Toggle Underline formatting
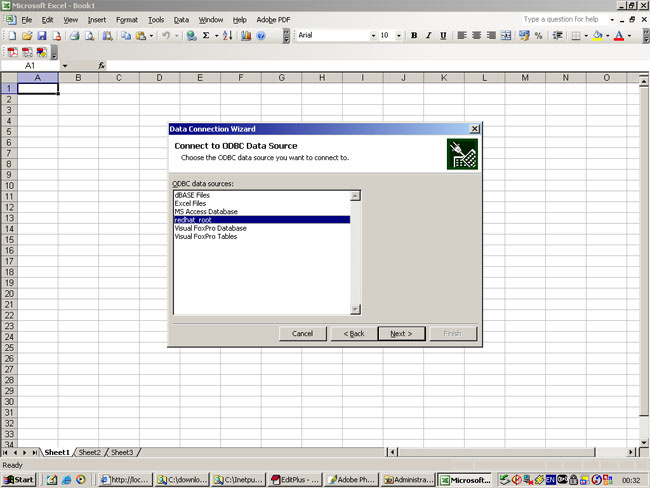 point(444,36)
